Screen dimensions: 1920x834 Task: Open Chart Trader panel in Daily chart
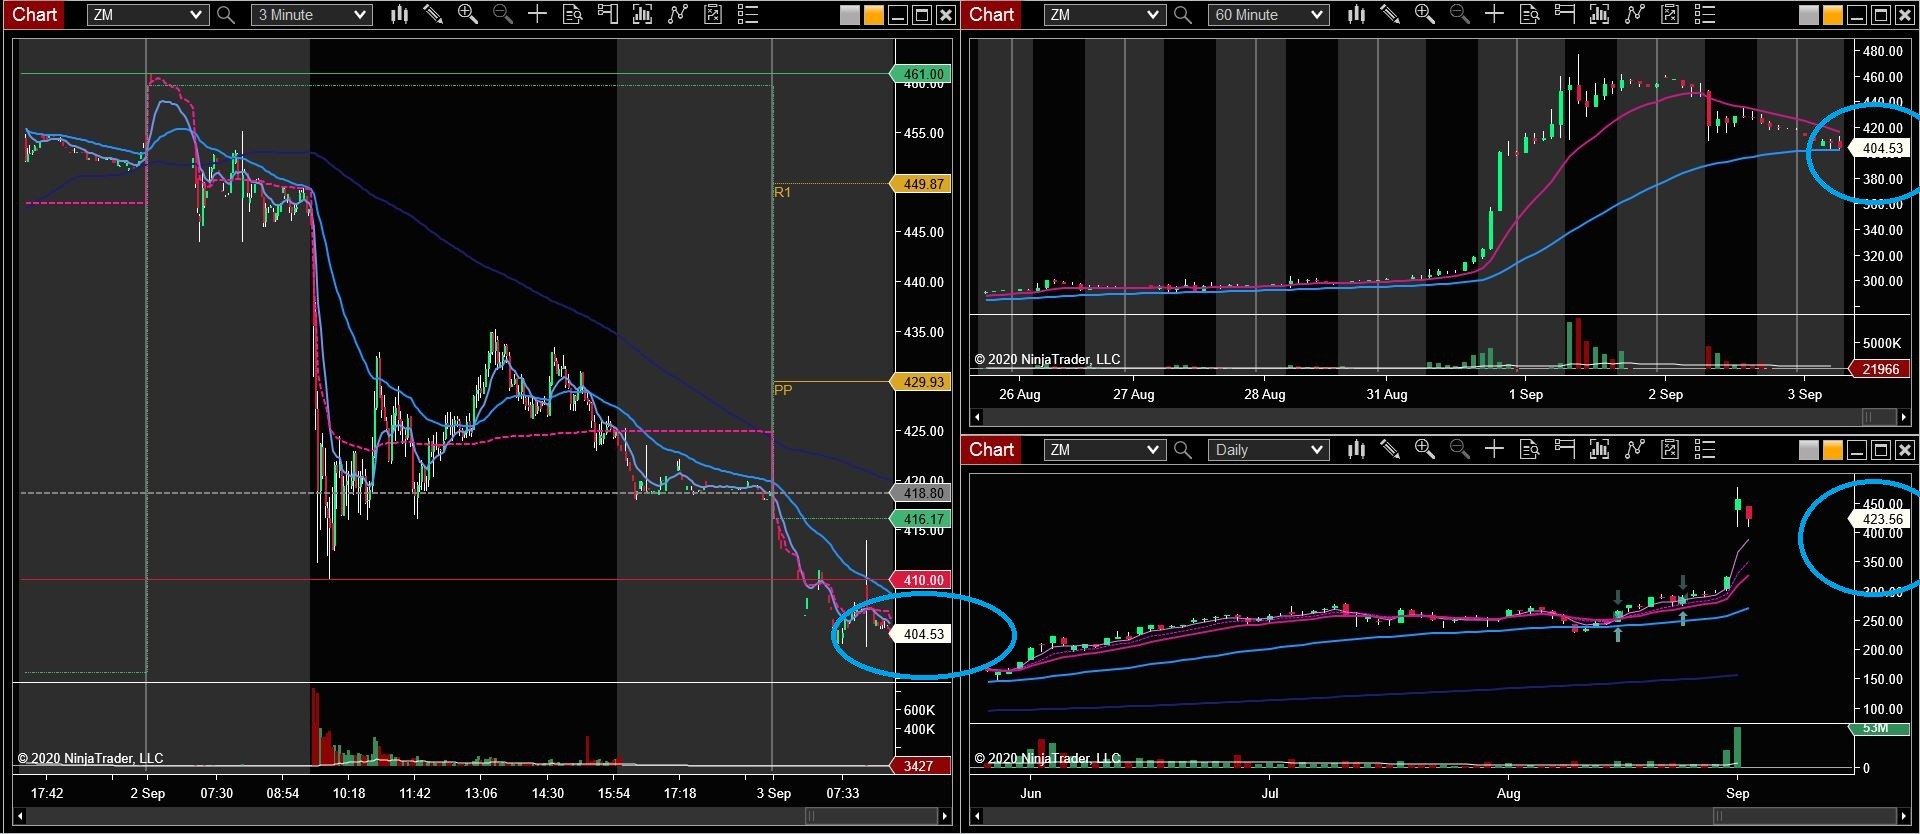pos(1564,449)
